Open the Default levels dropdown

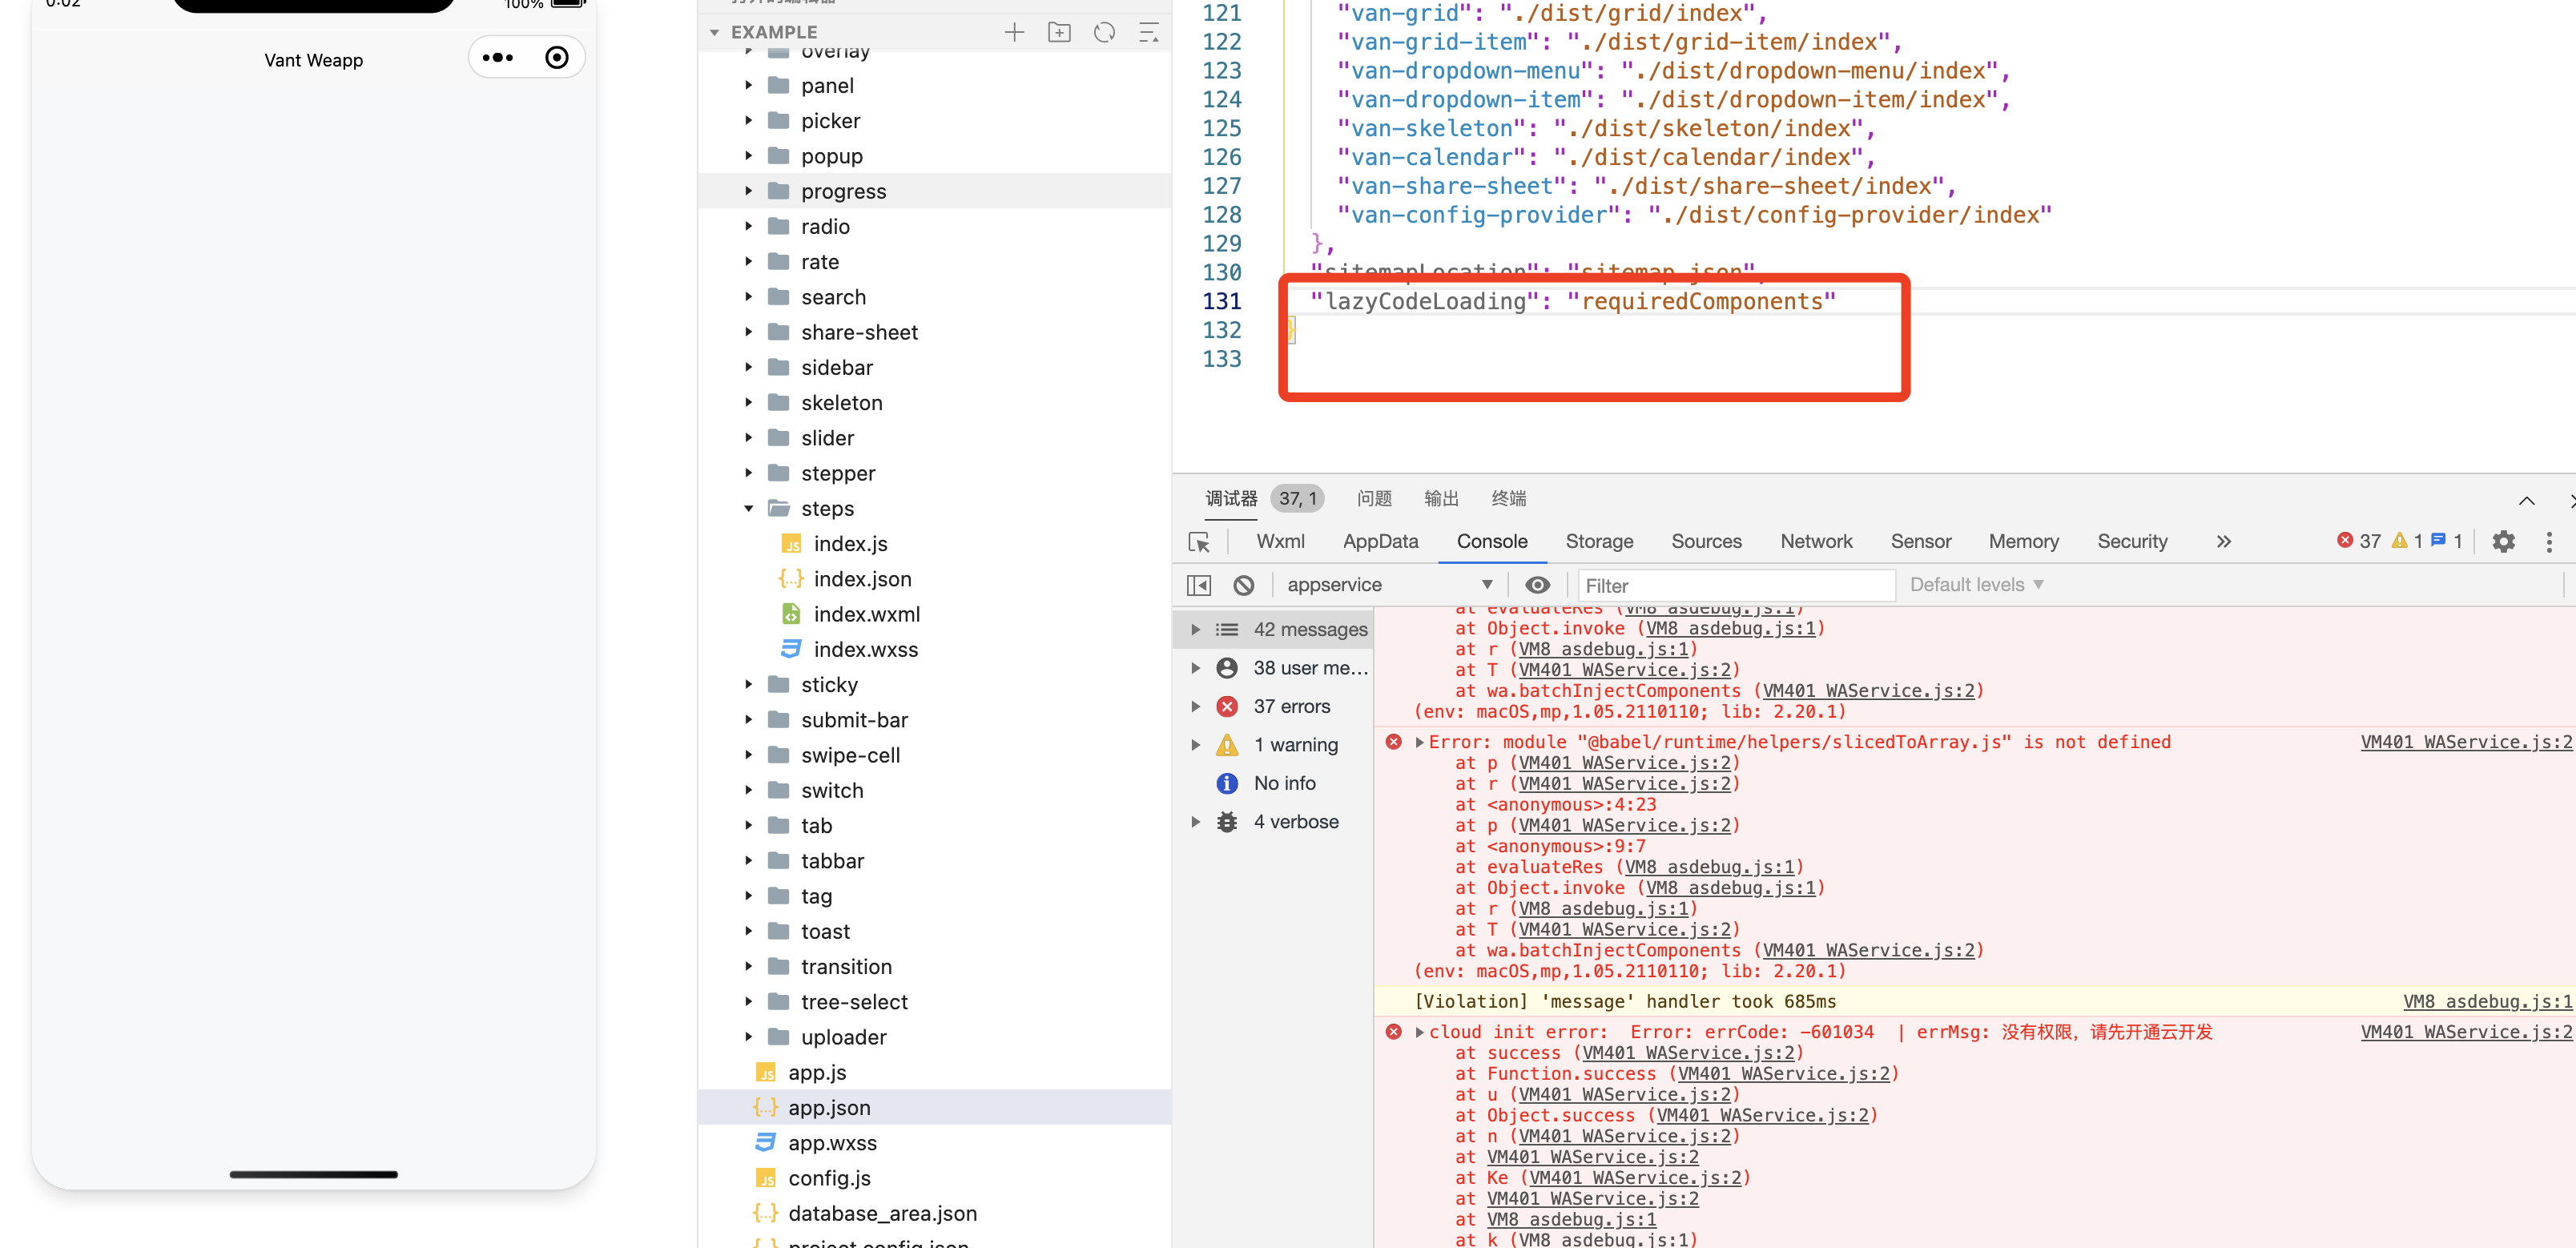(1975, 585)
